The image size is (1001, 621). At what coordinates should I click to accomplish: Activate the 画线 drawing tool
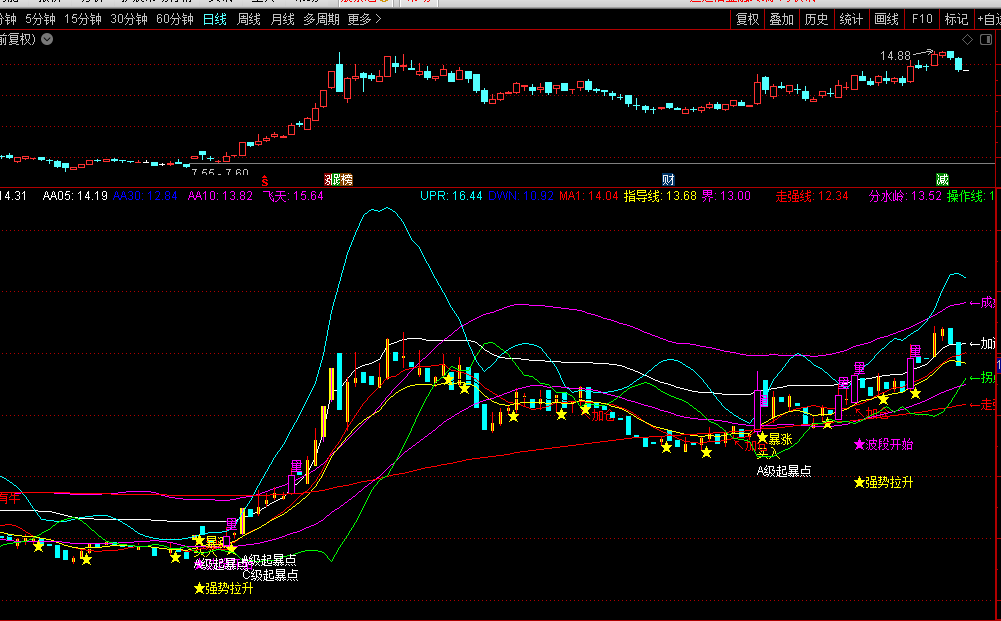point(886,19)
